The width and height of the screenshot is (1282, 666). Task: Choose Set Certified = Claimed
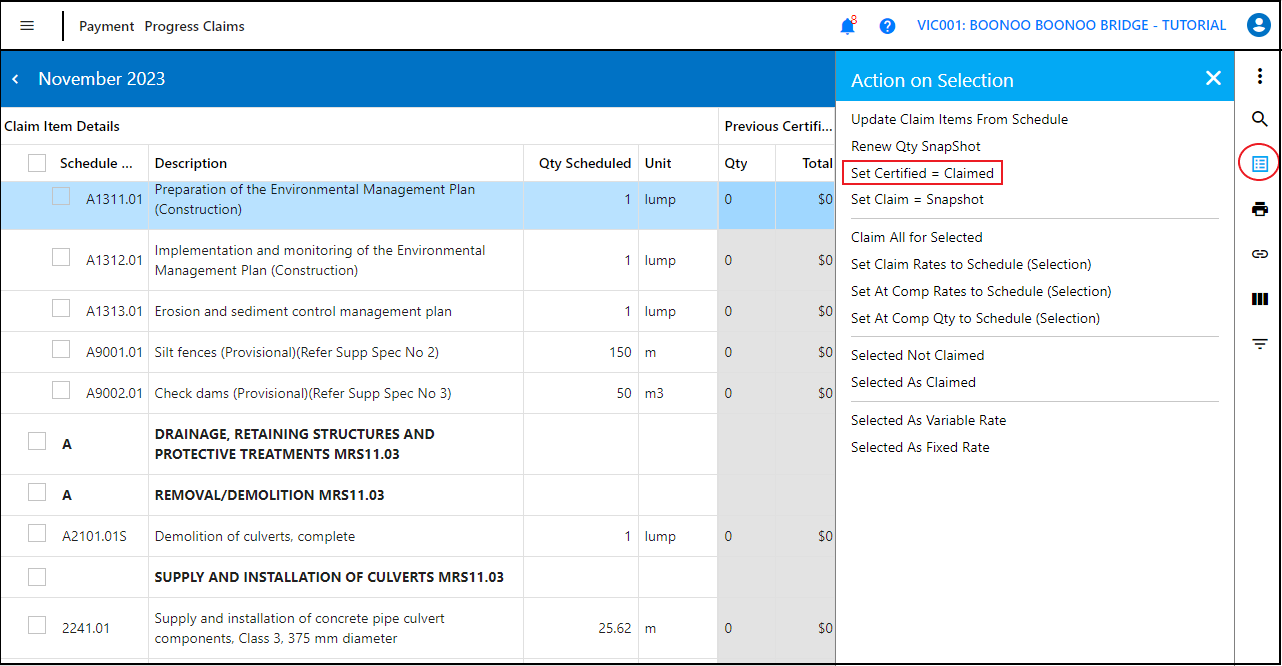coord(922,173)
